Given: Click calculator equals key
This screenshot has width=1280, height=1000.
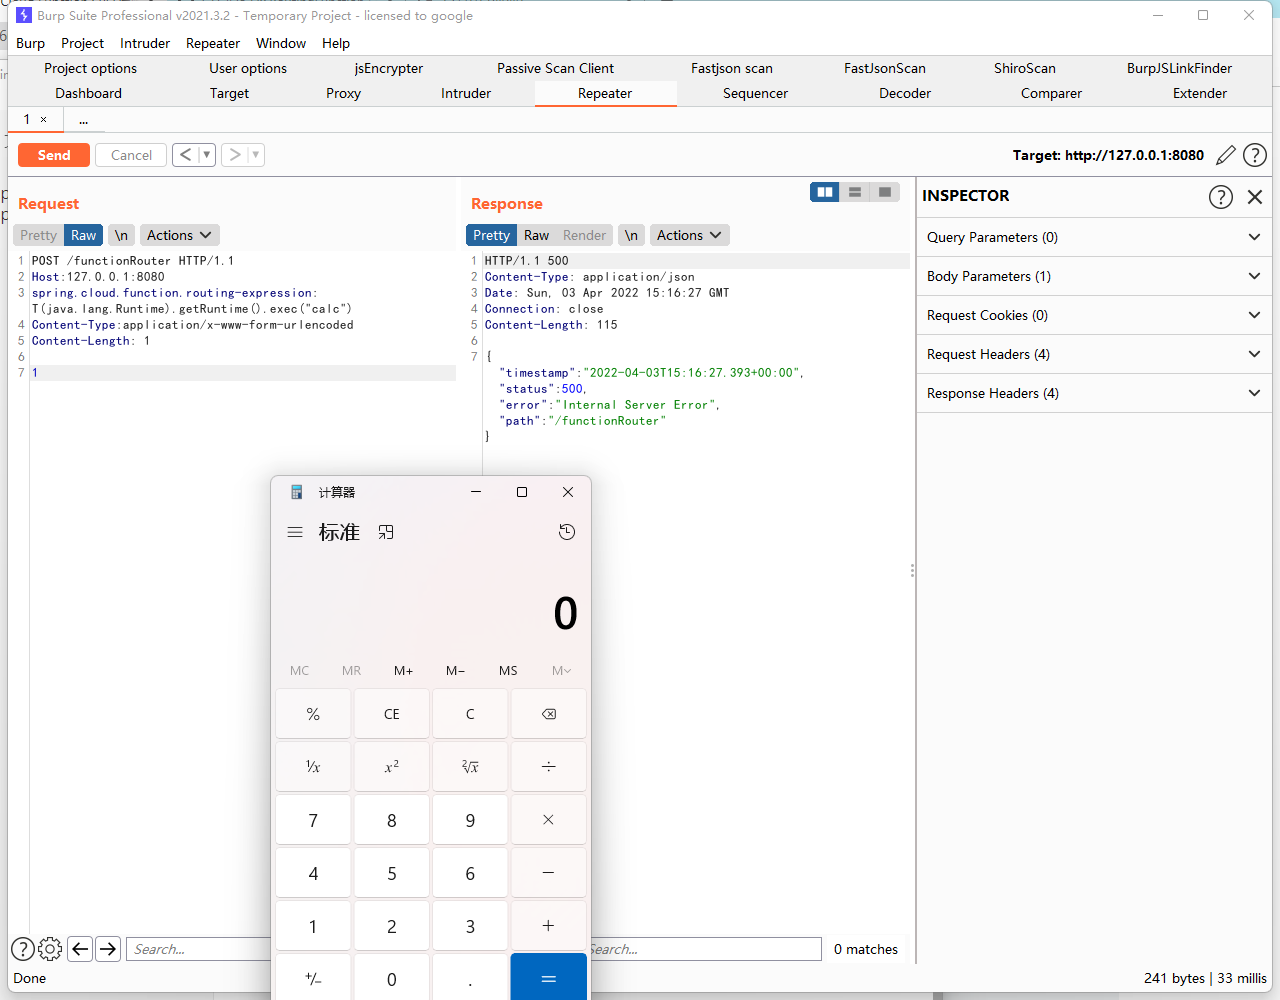Looking at the screenshot, I should pos(549,977).
